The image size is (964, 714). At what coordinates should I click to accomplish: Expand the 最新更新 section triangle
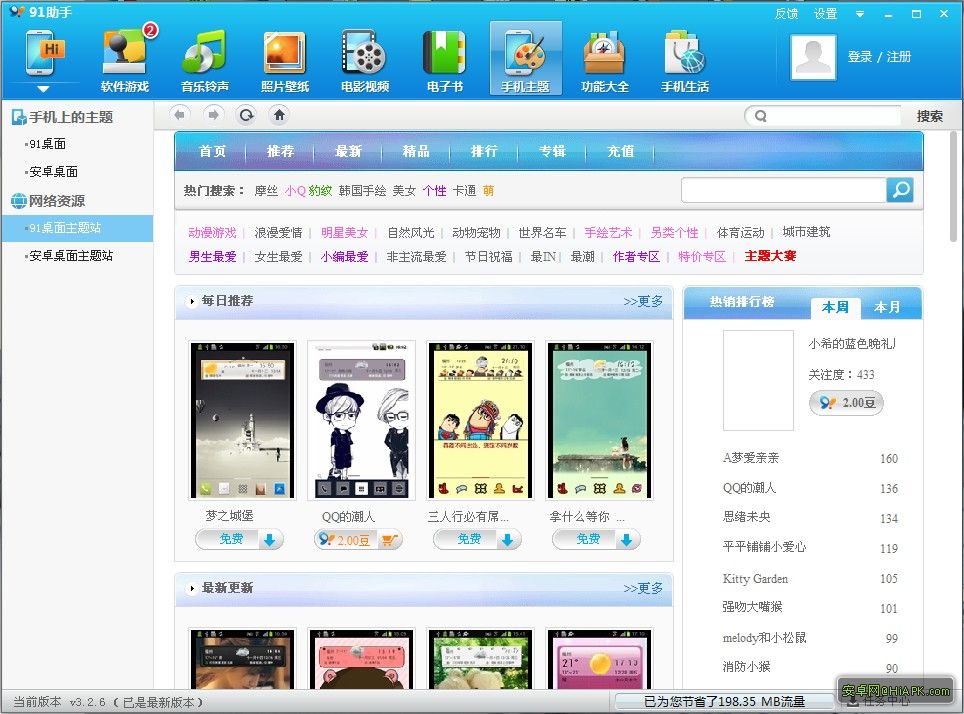click(x=192, y=589)
